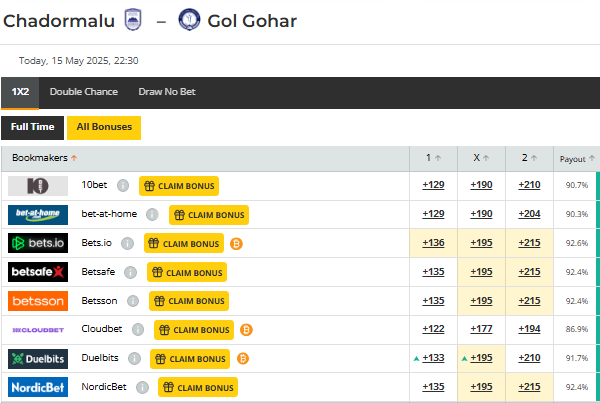
Task: Click the Bitcoin icon in Duelbits row
Action: click(243, 359)
